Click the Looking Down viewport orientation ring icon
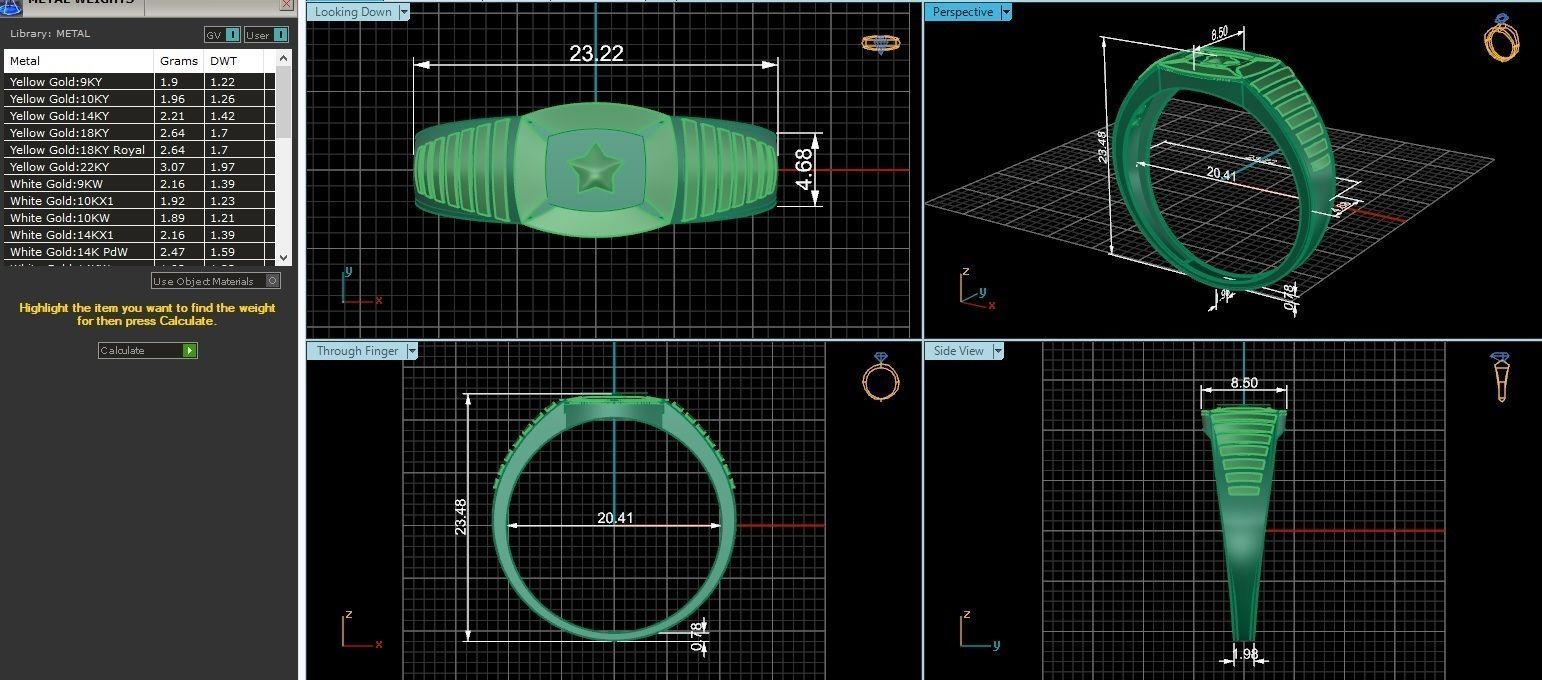 coord(880,44)
